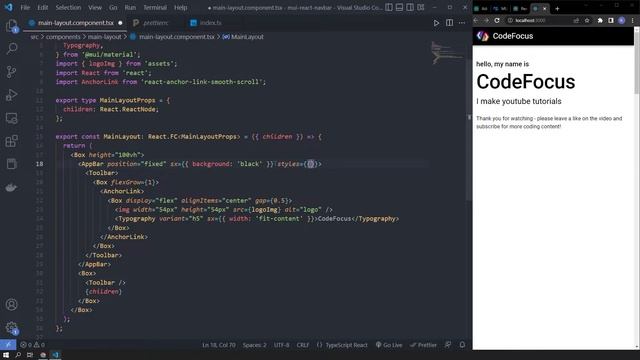Click the CodeFocus logo in the navbar
The image size is (640, 360).
click(482, 36)
